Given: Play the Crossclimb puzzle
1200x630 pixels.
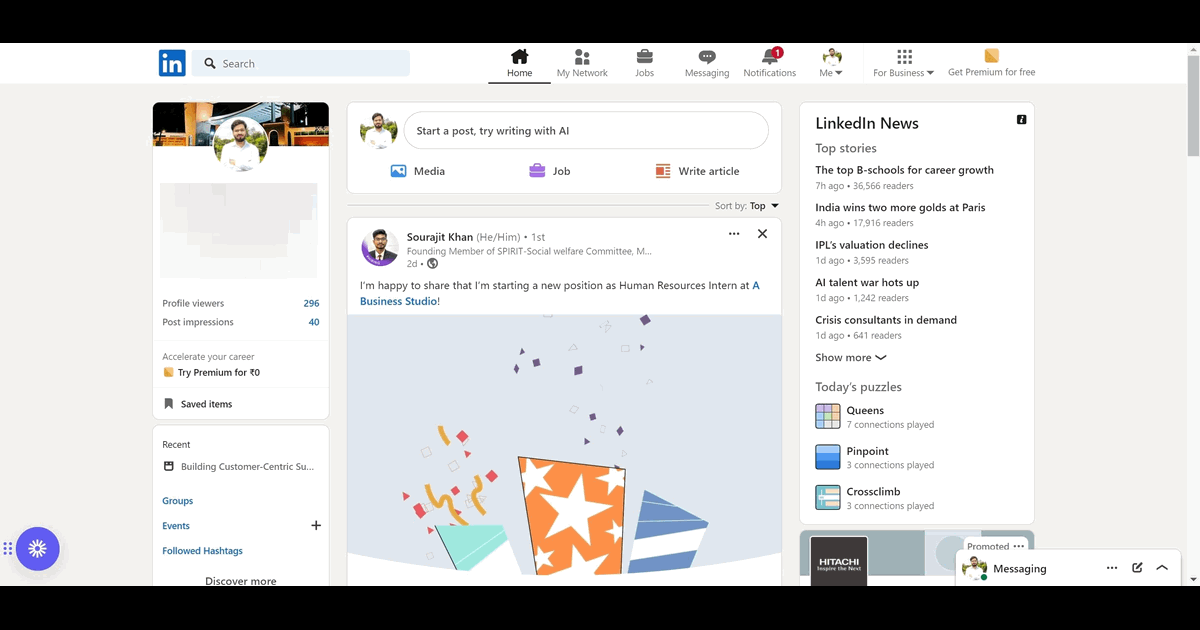Looking at the screenshot, I should (875, 498).
